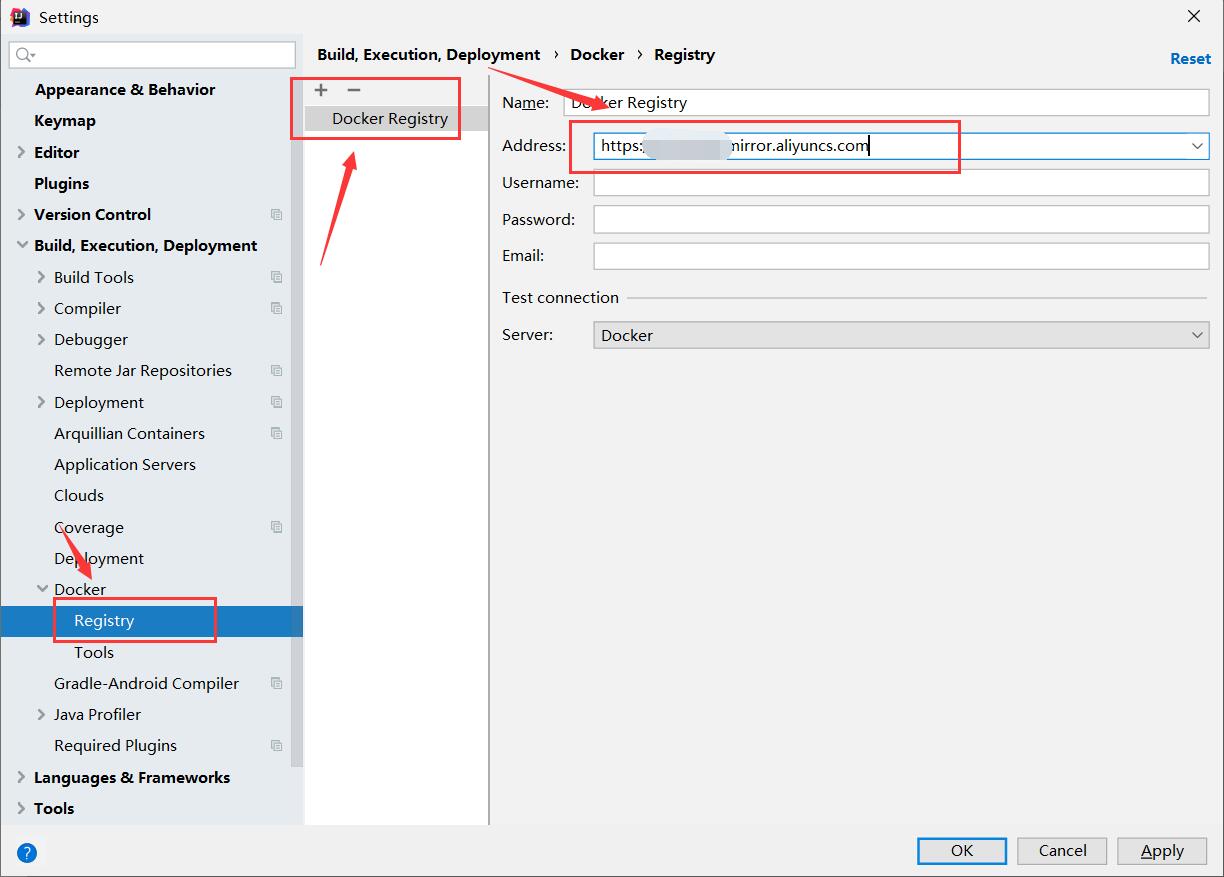Collapse the Docker tree node
The height and width of the screenshot is (877, 1224).
[x=42, y=589]
